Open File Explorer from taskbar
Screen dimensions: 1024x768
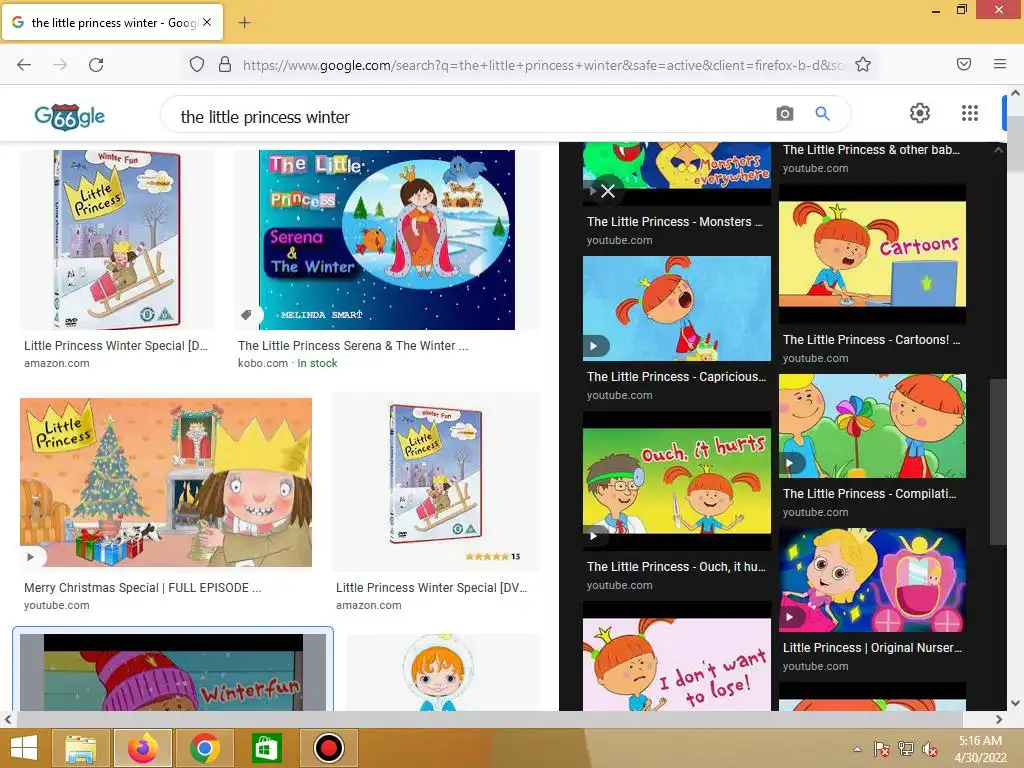coord(80,748)
